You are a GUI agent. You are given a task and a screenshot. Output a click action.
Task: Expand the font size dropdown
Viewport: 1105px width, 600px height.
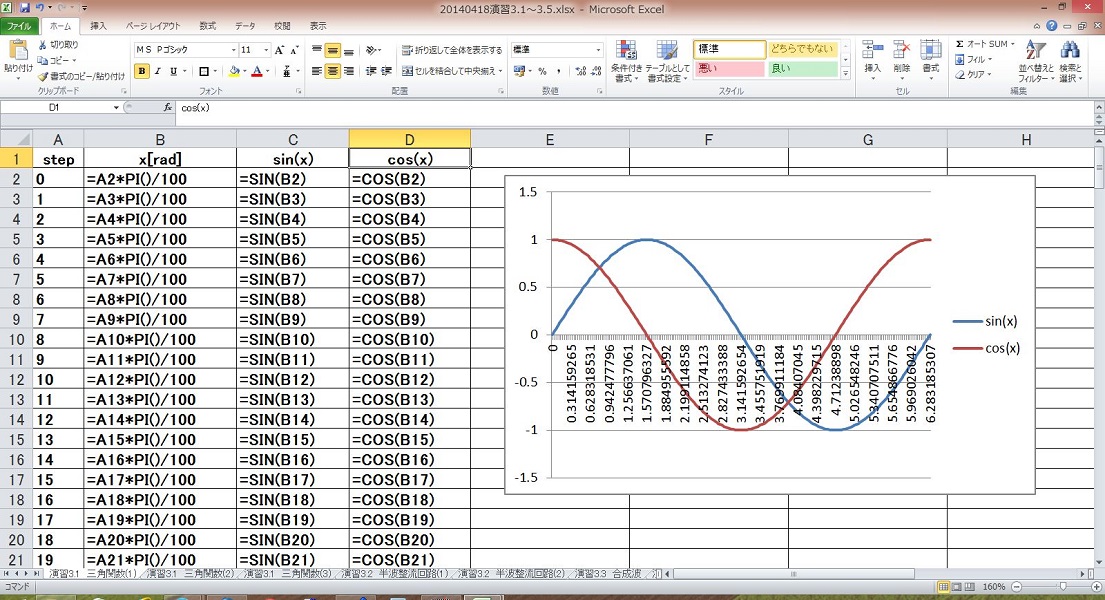coord(264,50)
